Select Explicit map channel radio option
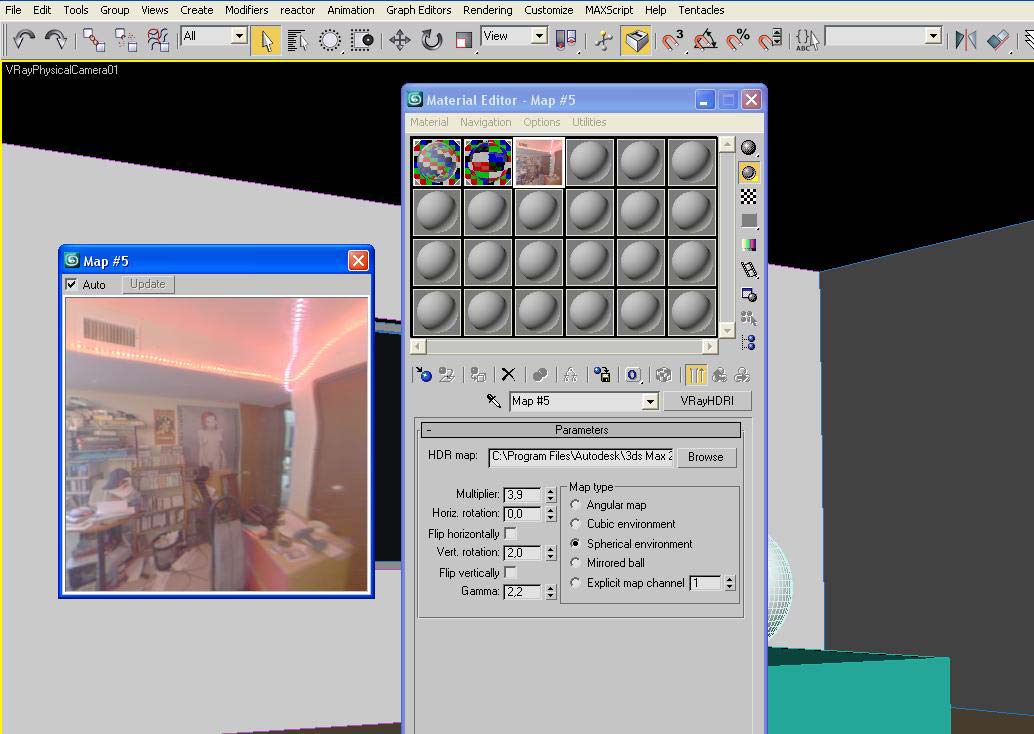Image resolution: width=1034 pixels, height=734 pixels. coord(576,582)
